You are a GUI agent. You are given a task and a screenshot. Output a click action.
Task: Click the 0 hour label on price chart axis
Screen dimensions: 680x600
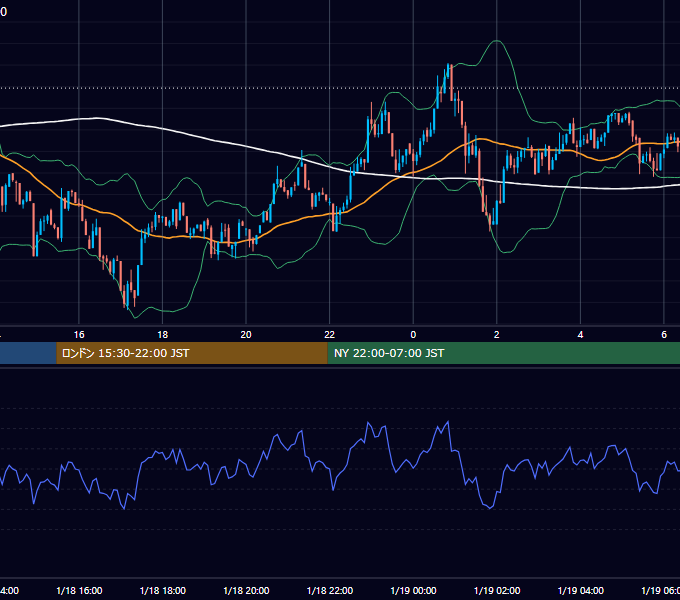pyautogui.click(x=413, y=335)
